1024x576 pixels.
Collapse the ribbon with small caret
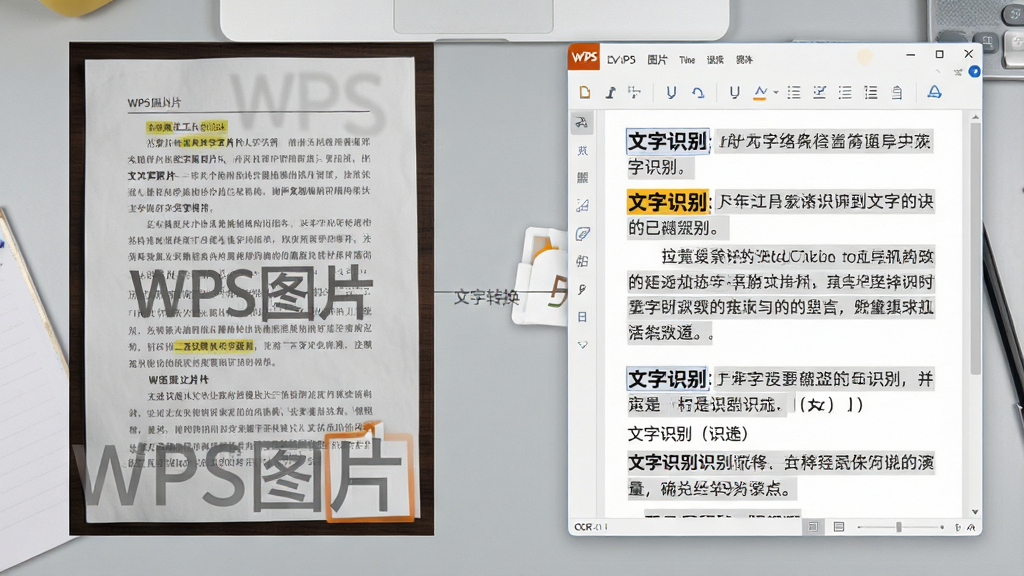click(938, 71)
